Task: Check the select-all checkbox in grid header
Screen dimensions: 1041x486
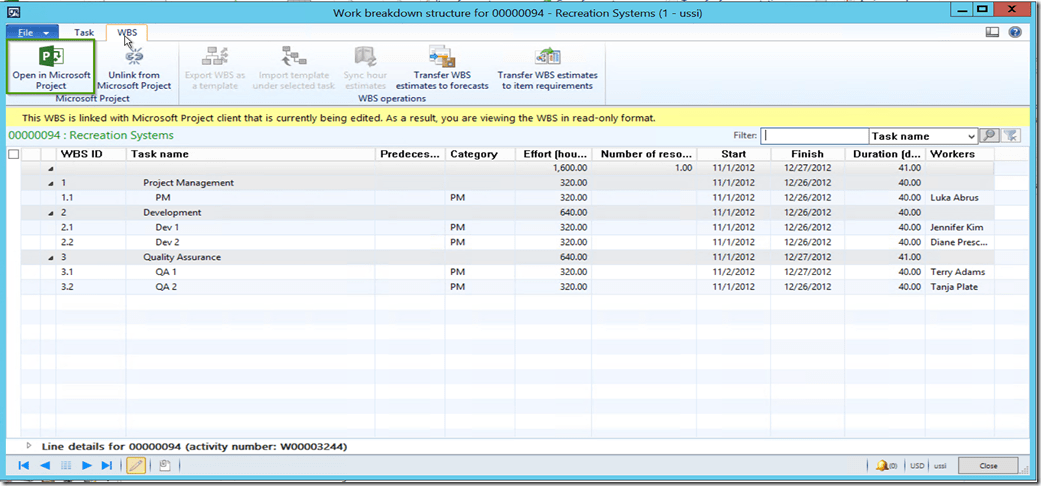Action: tap(13, 154)
